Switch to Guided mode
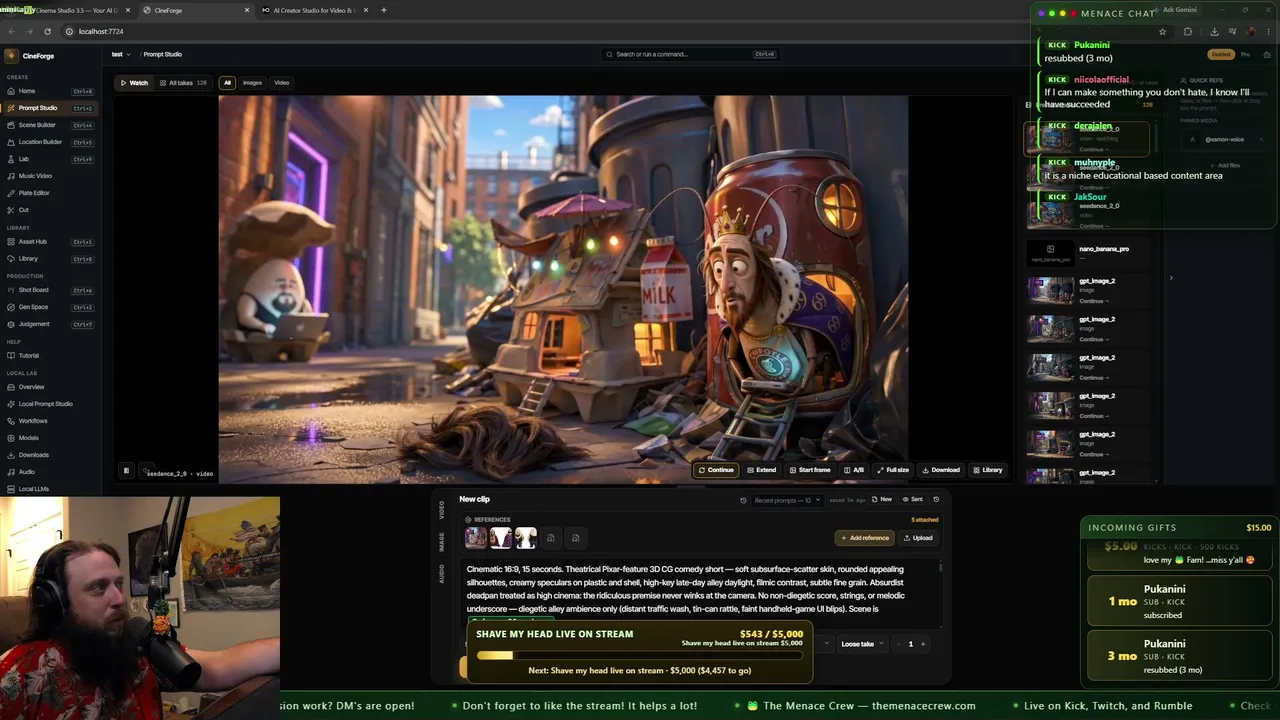 pos(1220,54)
